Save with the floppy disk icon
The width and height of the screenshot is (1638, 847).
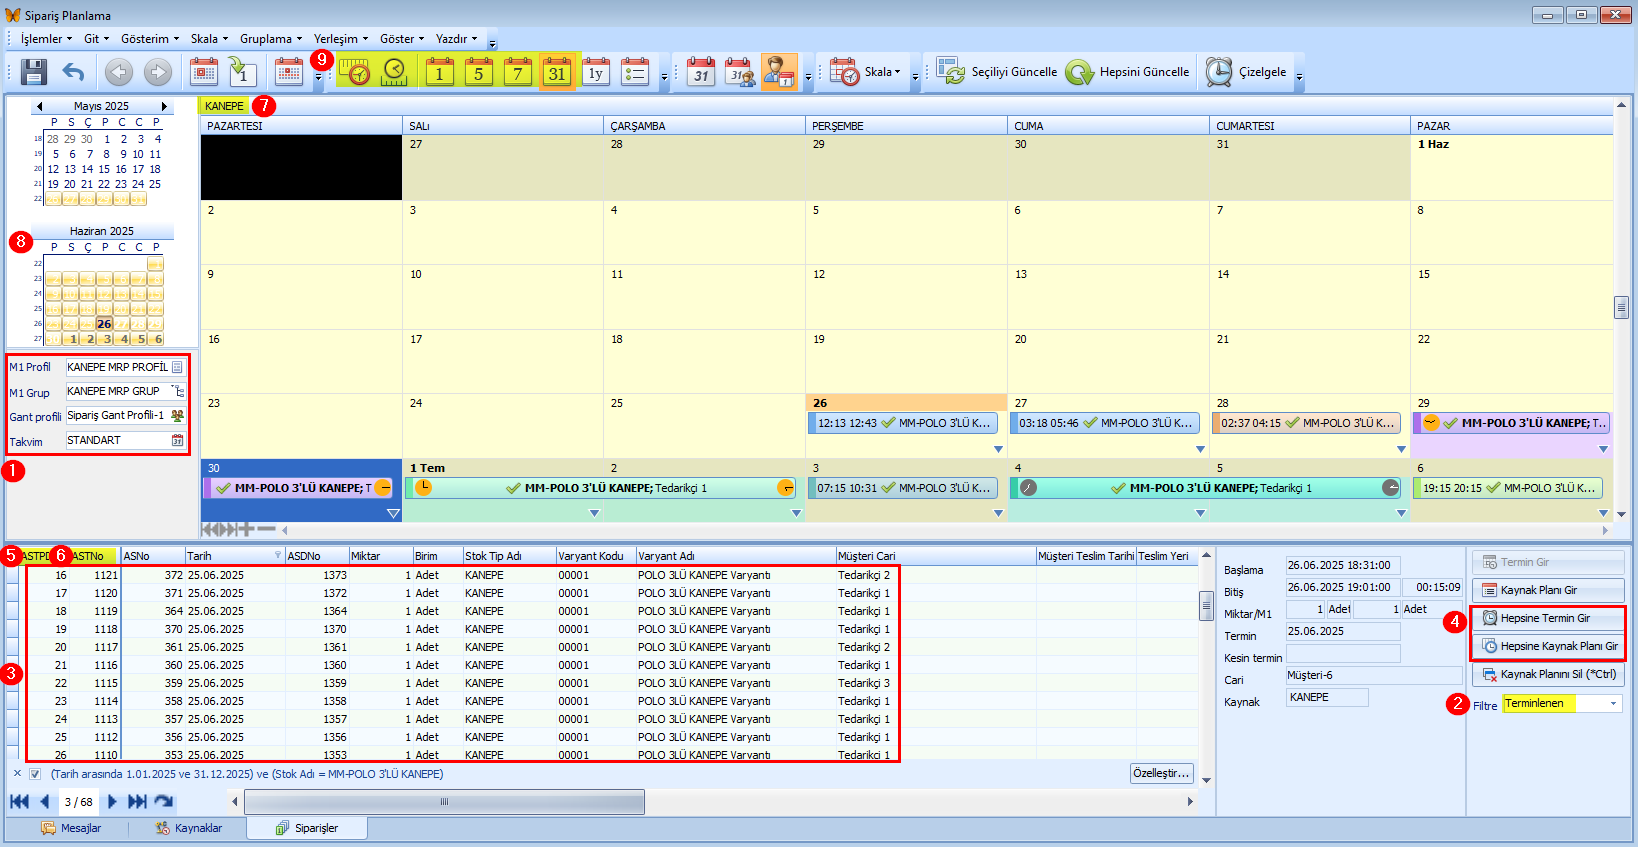[34, 72]
